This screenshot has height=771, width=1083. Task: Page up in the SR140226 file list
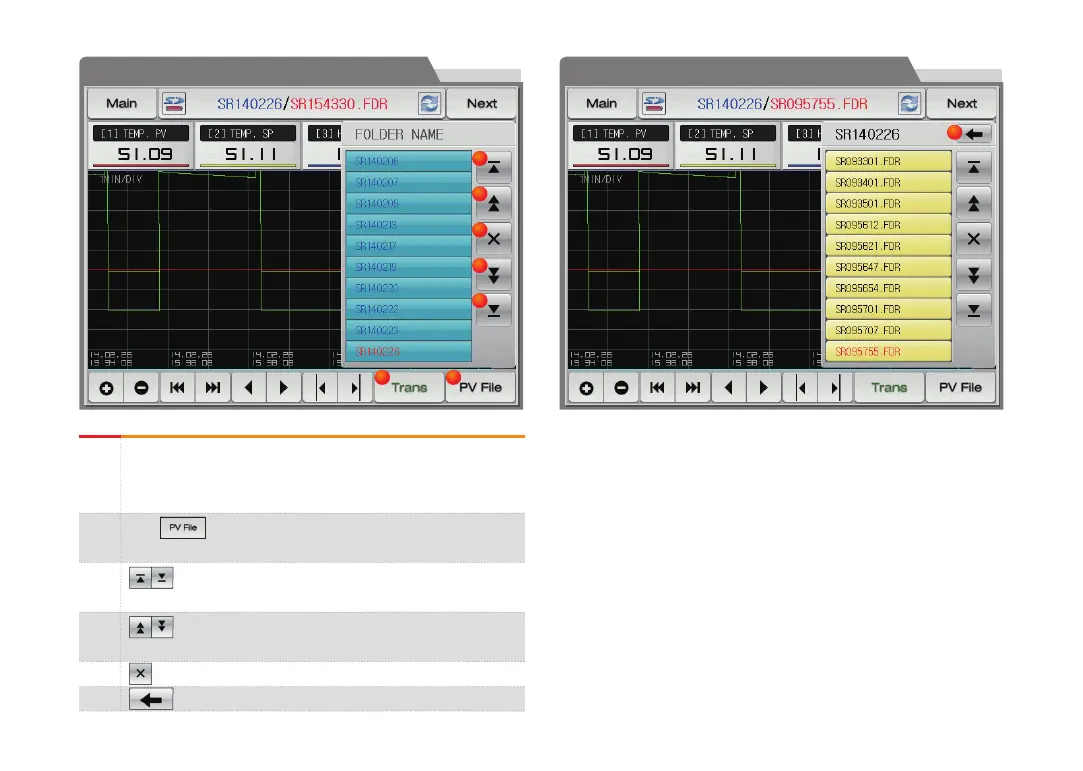click(x=974, y=204)
